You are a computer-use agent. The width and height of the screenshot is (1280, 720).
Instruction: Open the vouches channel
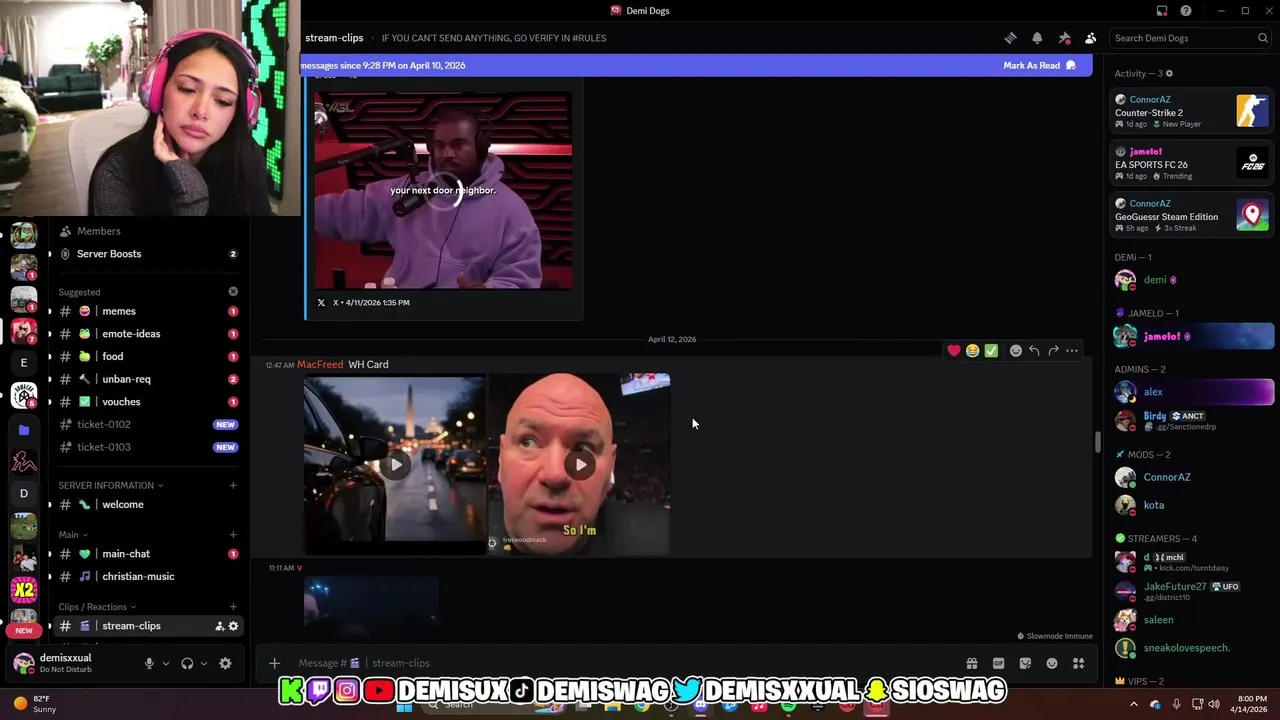tap(148, 402)
